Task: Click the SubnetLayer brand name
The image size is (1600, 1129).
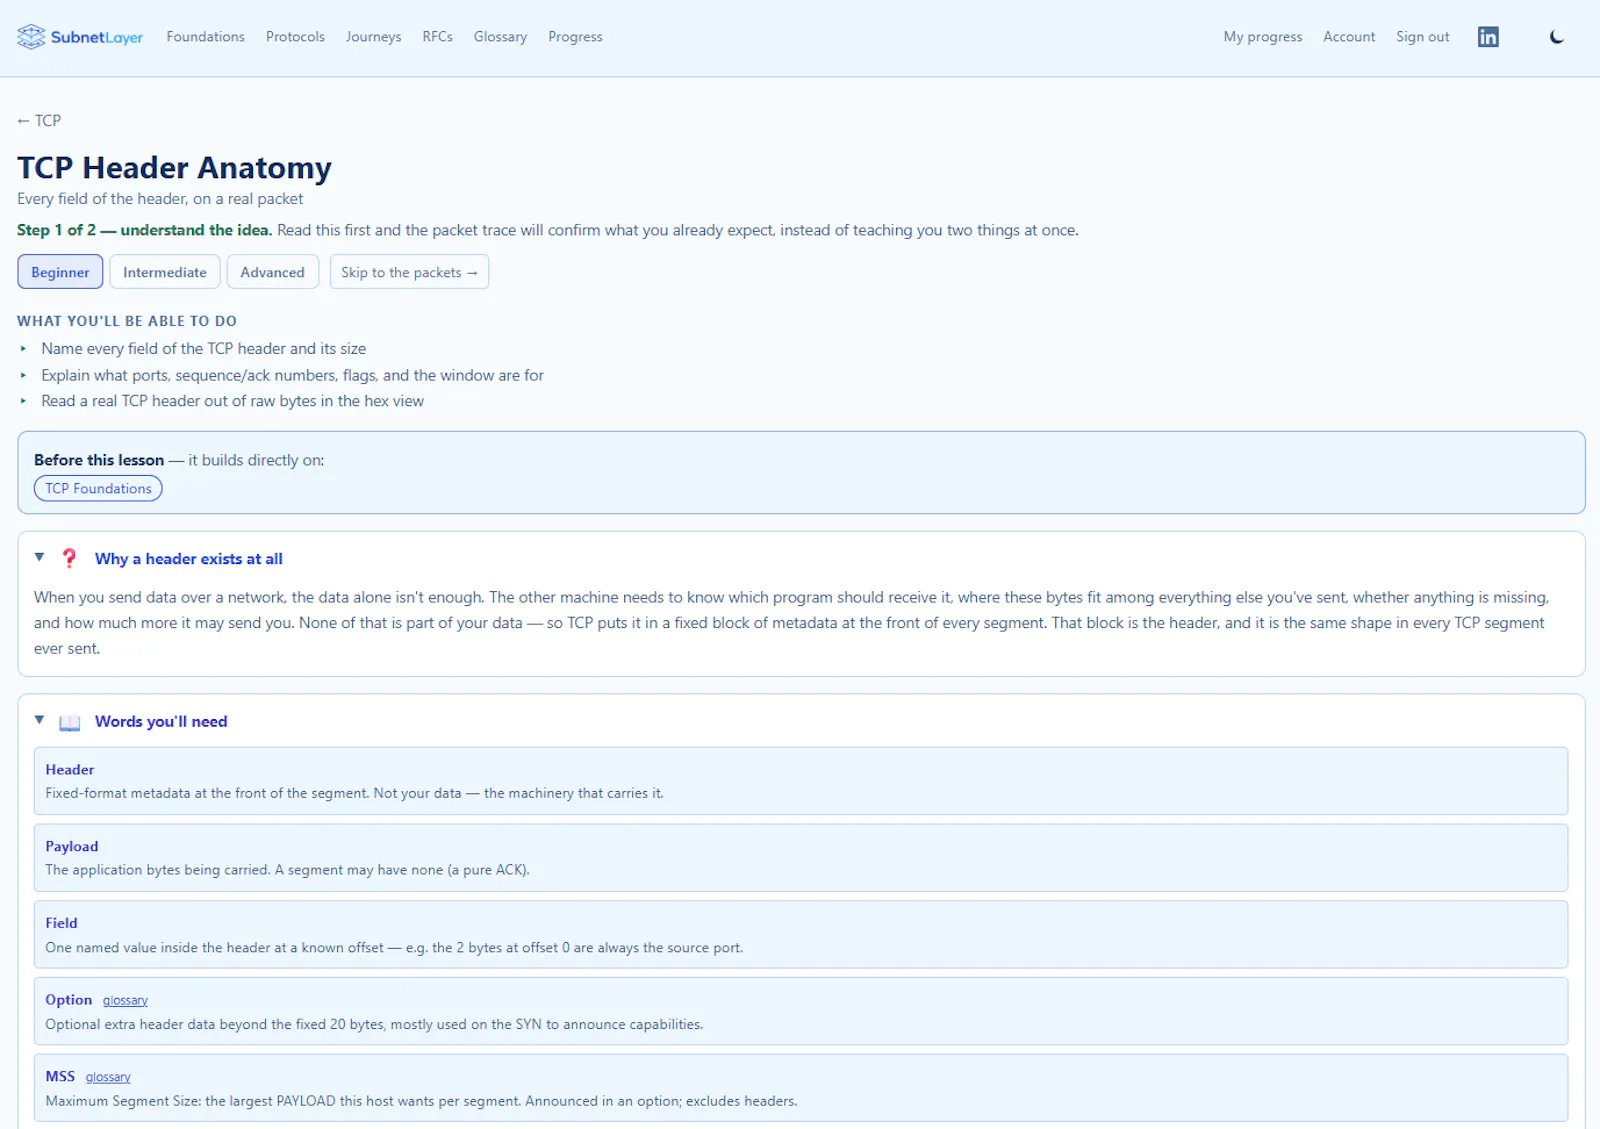Action: pos(97,37)
